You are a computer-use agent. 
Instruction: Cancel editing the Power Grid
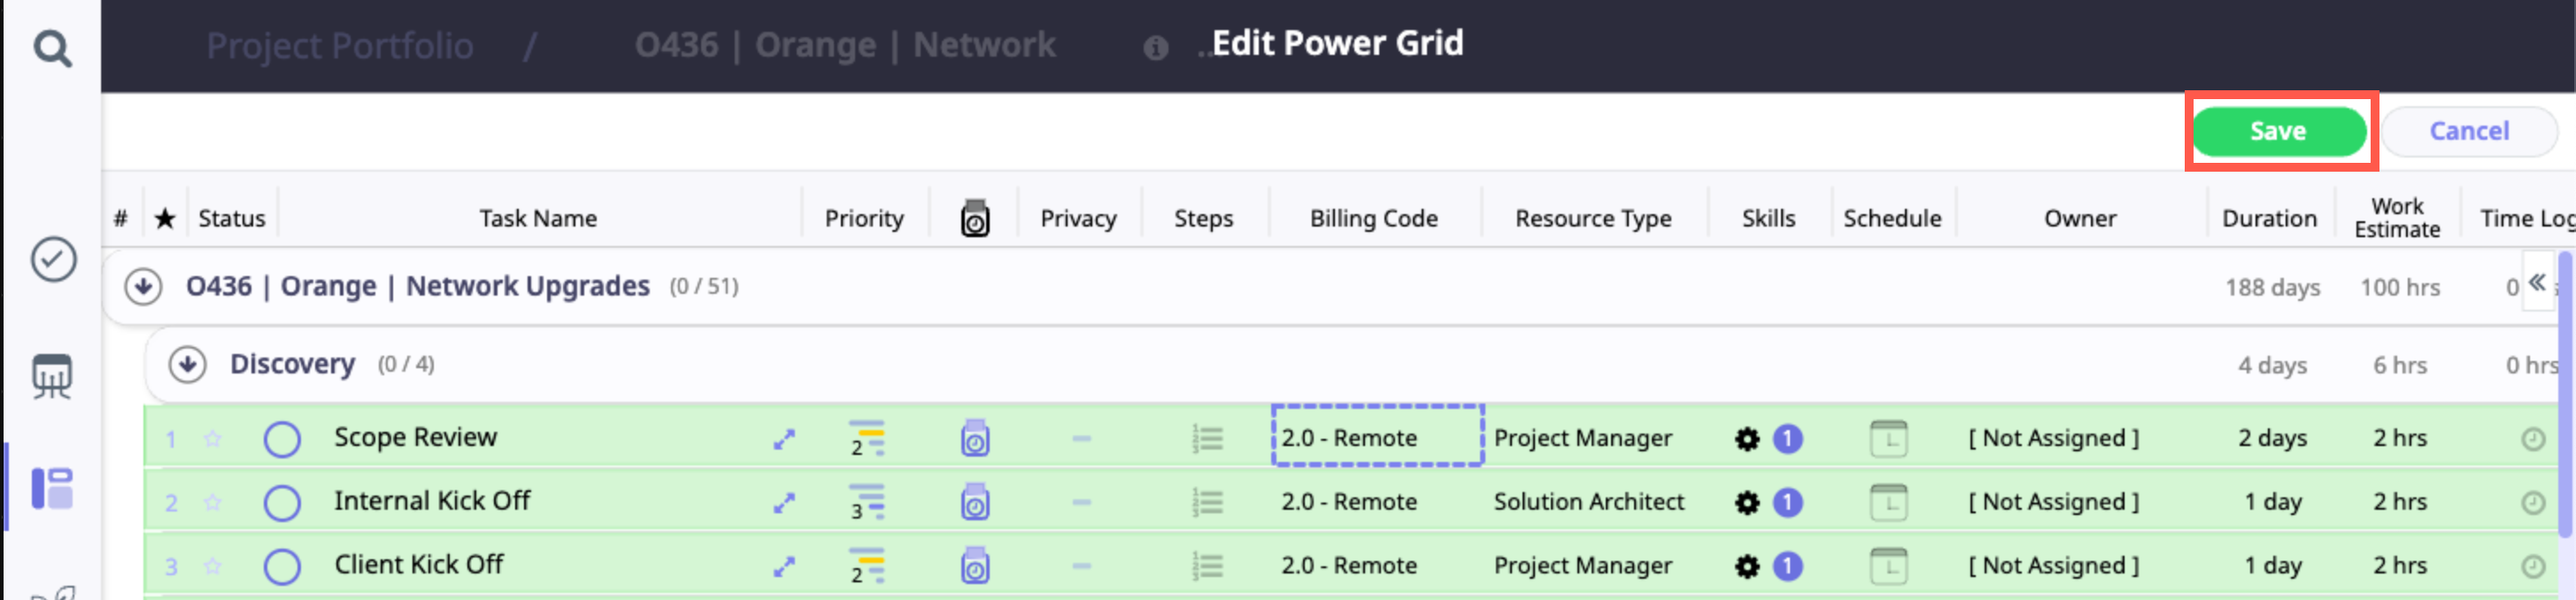click(x=2468, y=131)
